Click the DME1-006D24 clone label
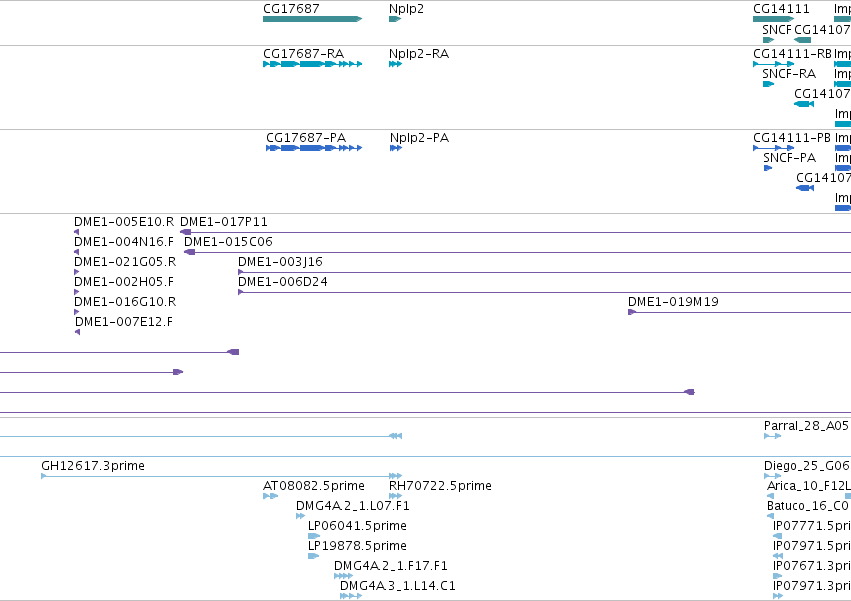This screenshot has width=851, height=601. (283, 282)
